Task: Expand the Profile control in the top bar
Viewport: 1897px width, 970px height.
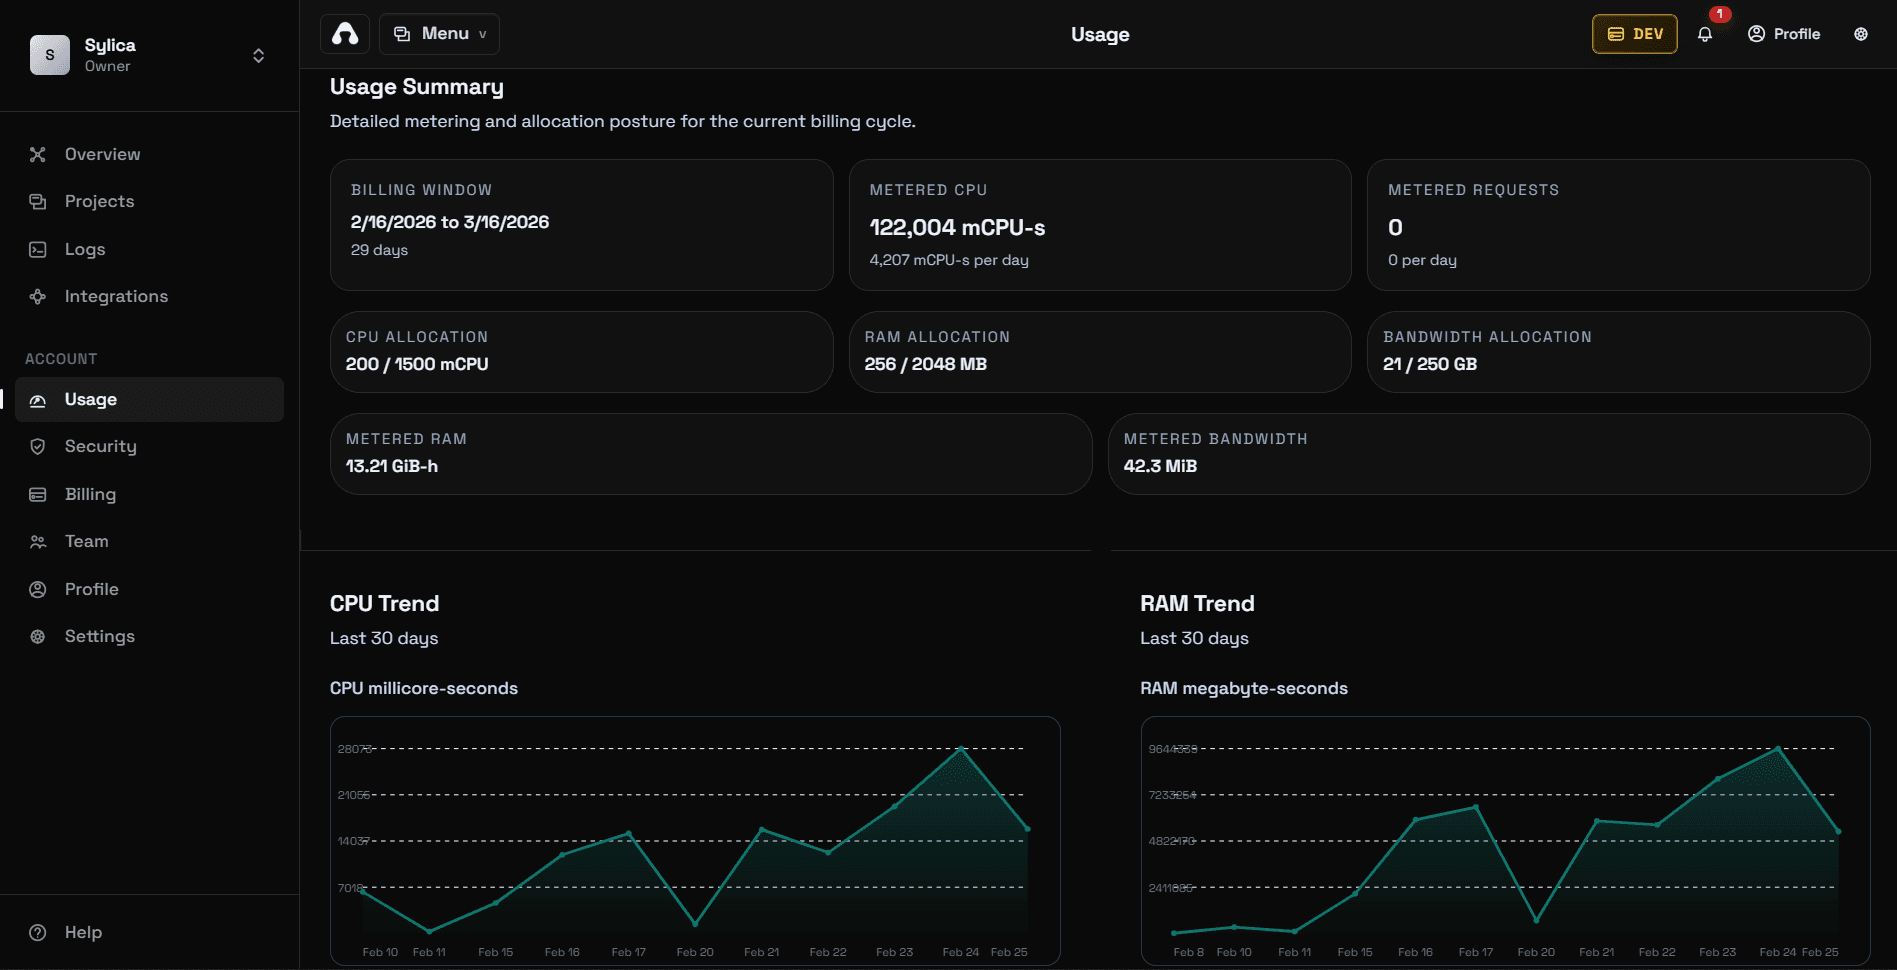Action: point(1783,33)
